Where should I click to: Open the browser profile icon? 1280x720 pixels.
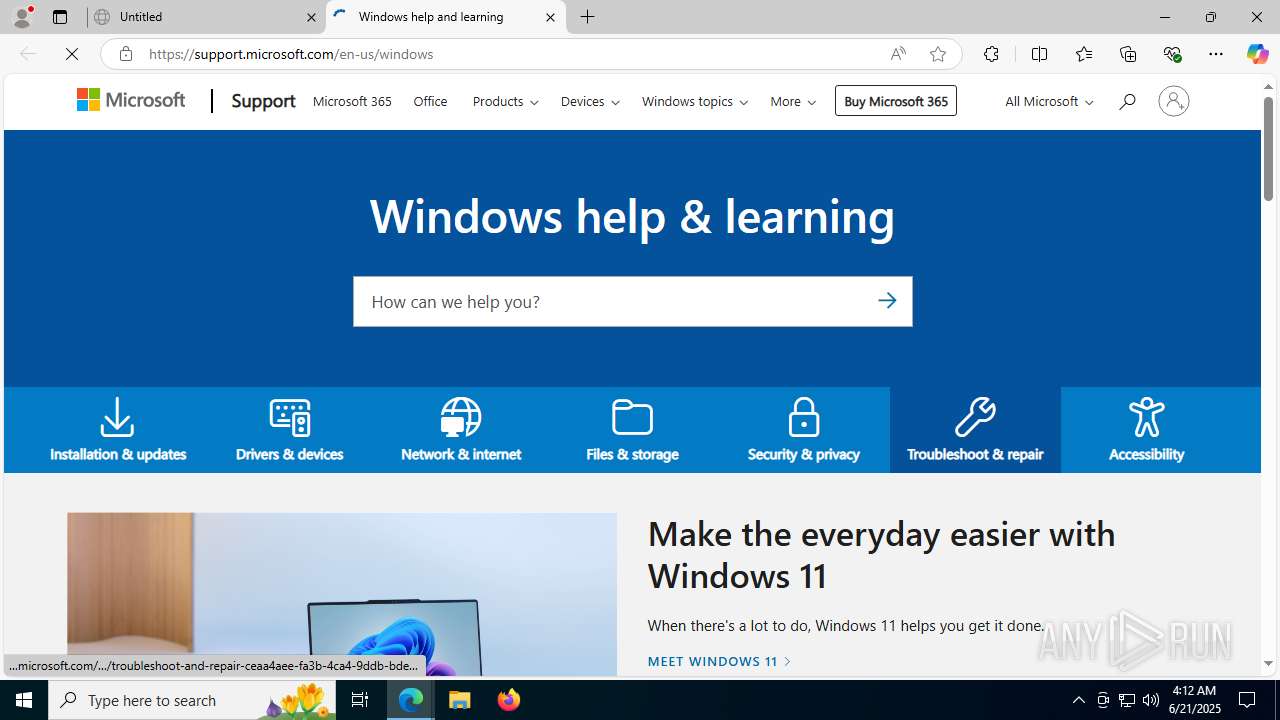22,17
